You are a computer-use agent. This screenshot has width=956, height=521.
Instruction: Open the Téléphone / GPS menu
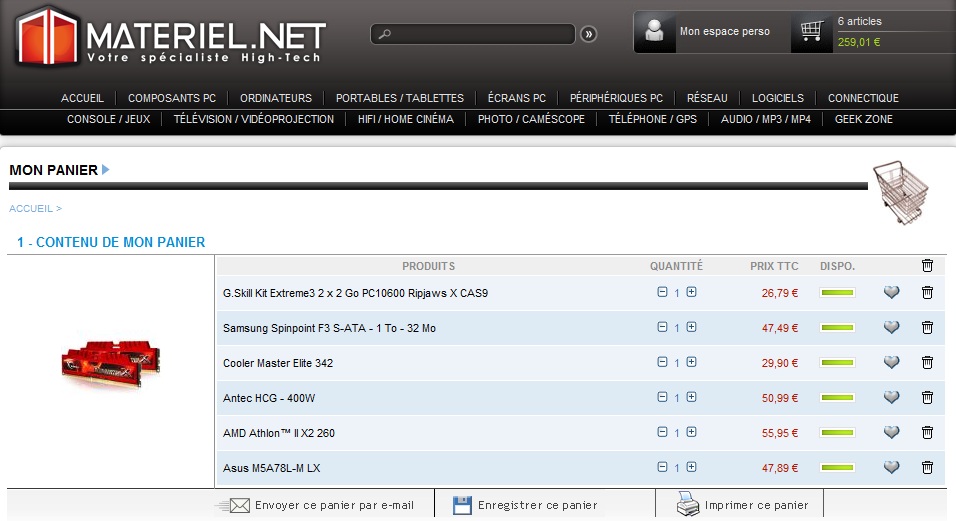[x=652, y=119]
